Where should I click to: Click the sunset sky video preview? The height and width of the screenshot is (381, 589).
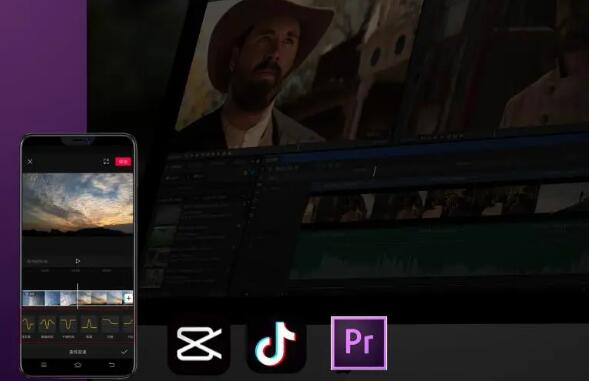point(78,204)
